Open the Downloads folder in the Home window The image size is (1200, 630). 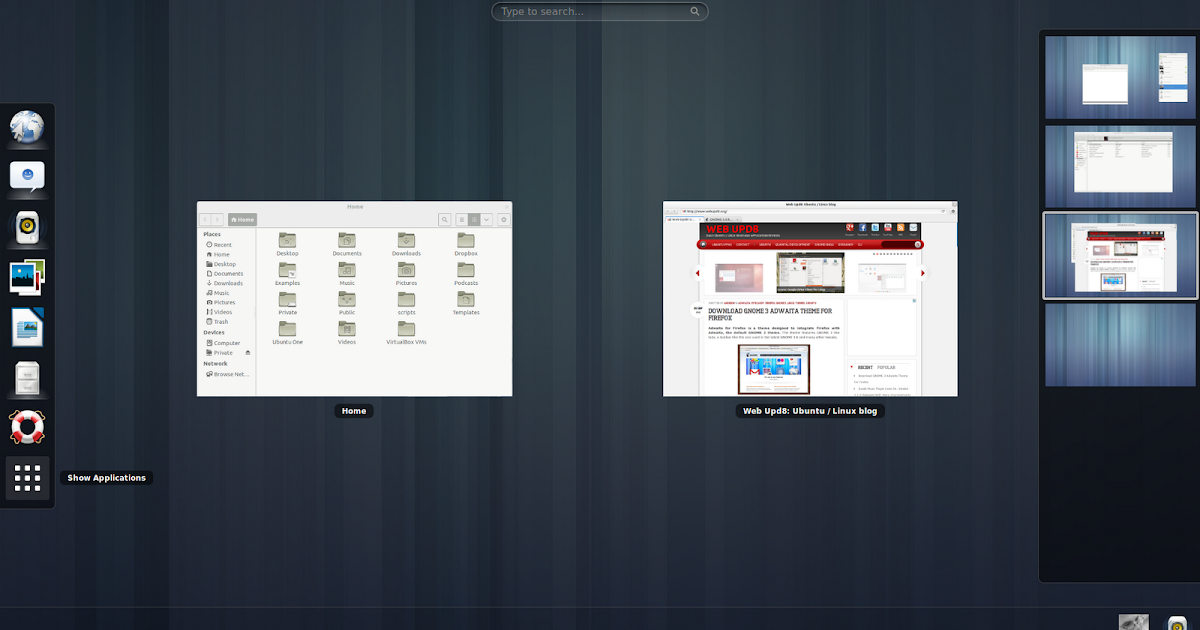coord(406,243)
